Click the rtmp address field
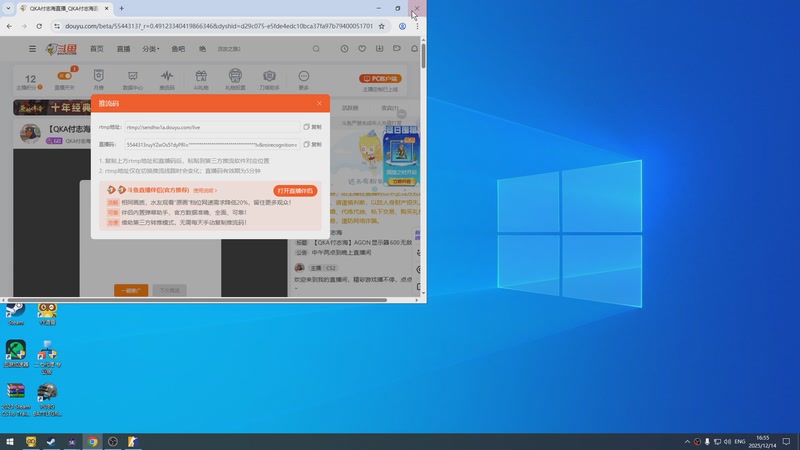The image size is (800, 450). [x=212, y=127]
